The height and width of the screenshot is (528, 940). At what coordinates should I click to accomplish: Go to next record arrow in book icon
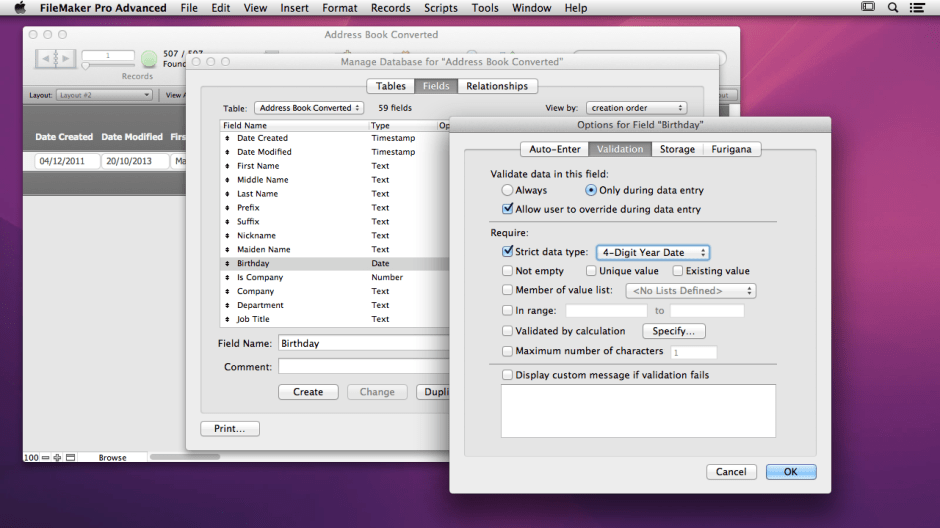[x=66, y=59]
